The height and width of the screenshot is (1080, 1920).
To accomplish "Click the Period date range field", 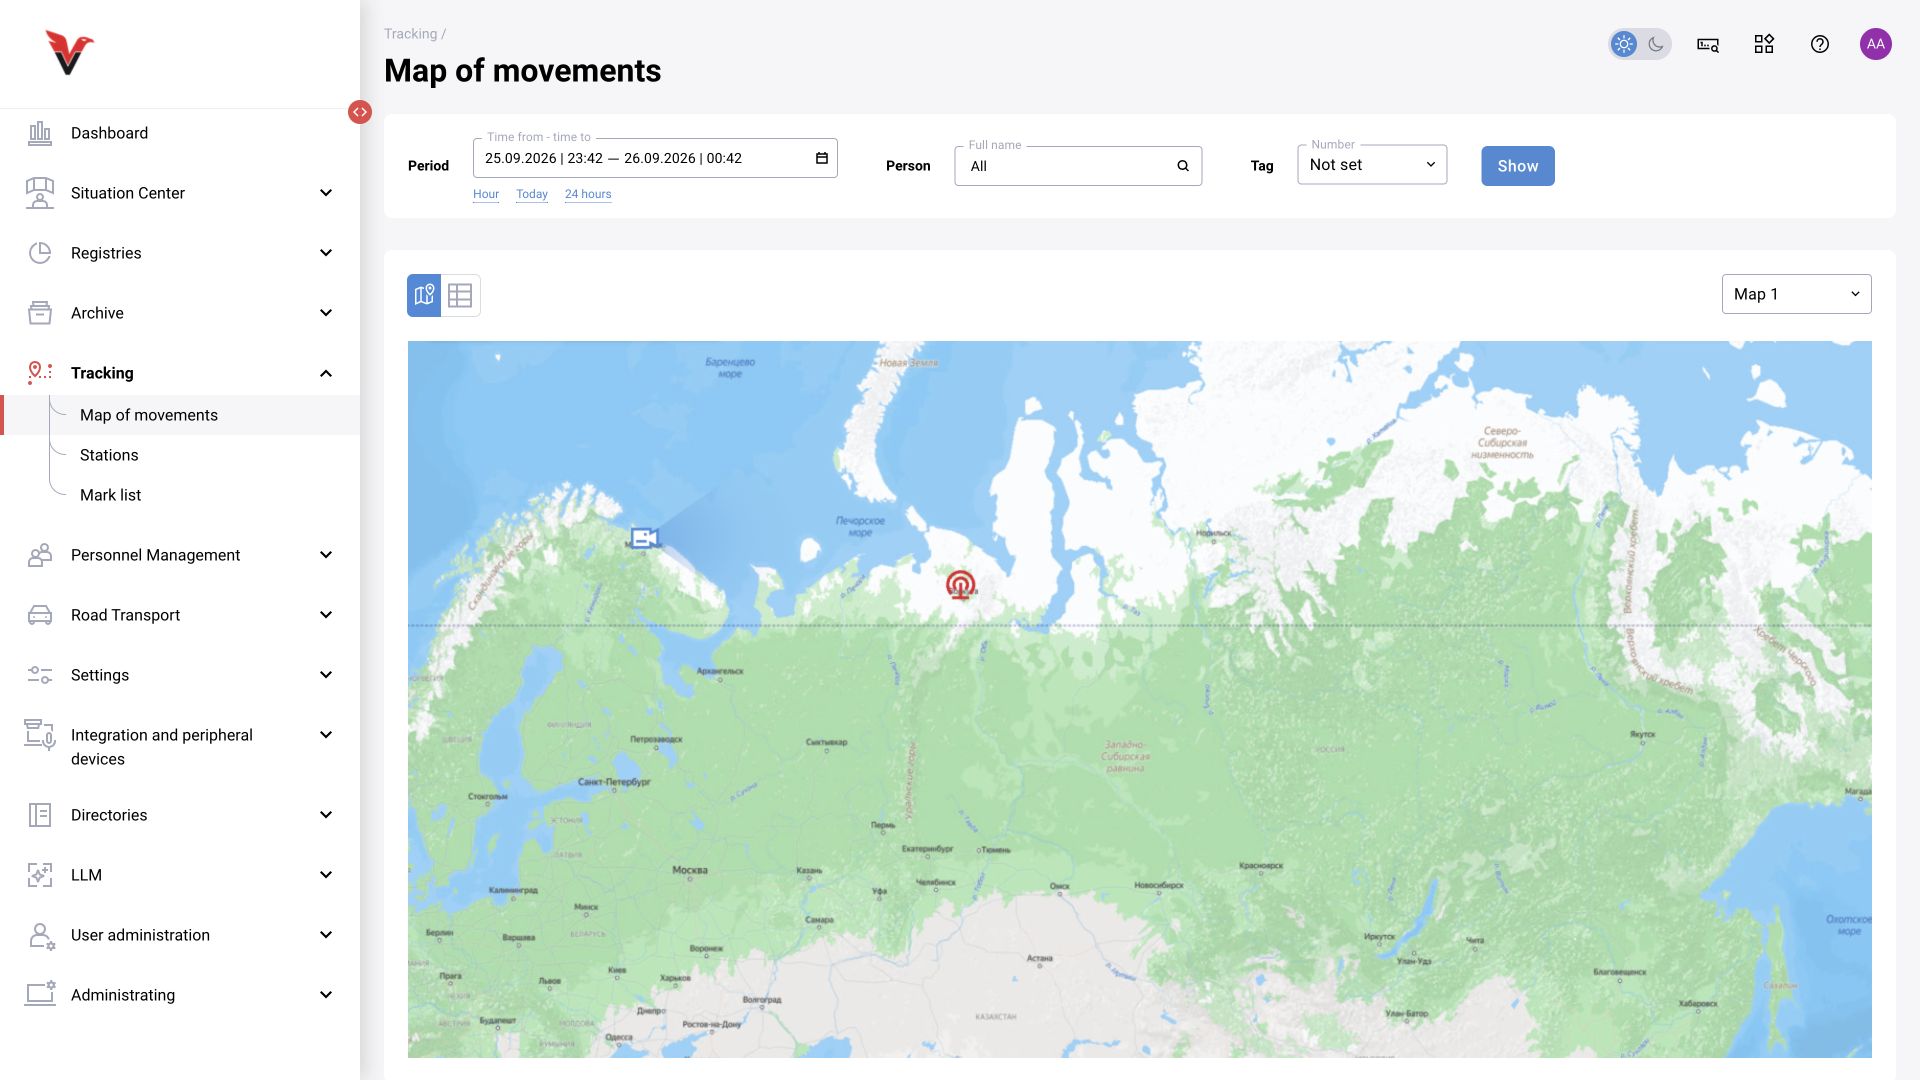I will (655, 158).
